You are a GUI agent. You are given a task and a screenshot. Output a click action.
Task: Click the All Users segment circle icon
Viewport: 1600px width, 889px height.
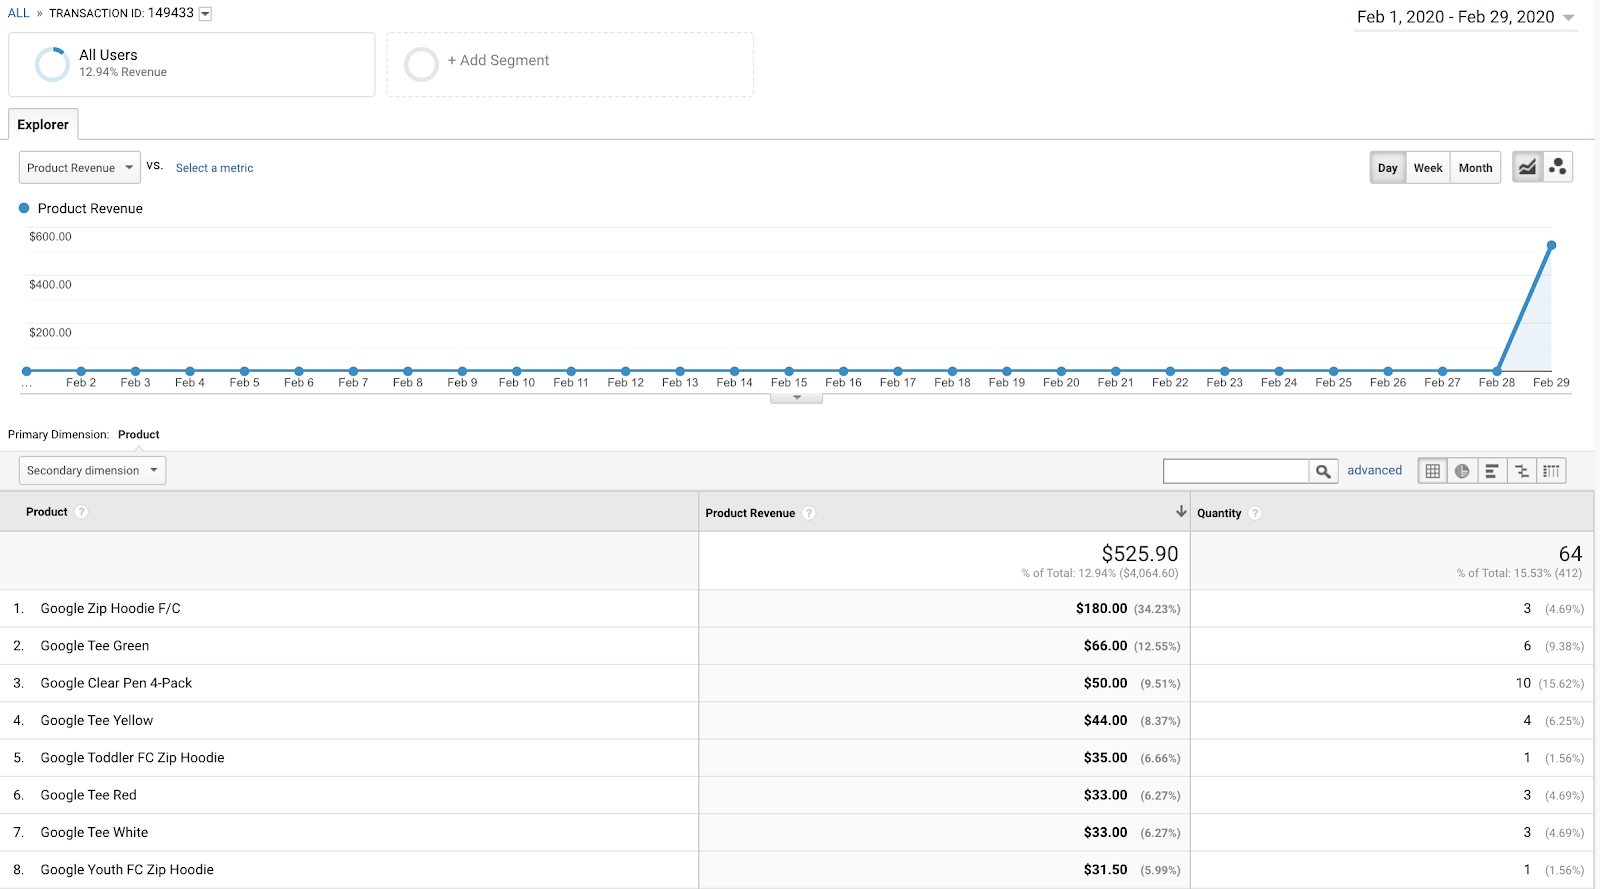pos(52,64)
